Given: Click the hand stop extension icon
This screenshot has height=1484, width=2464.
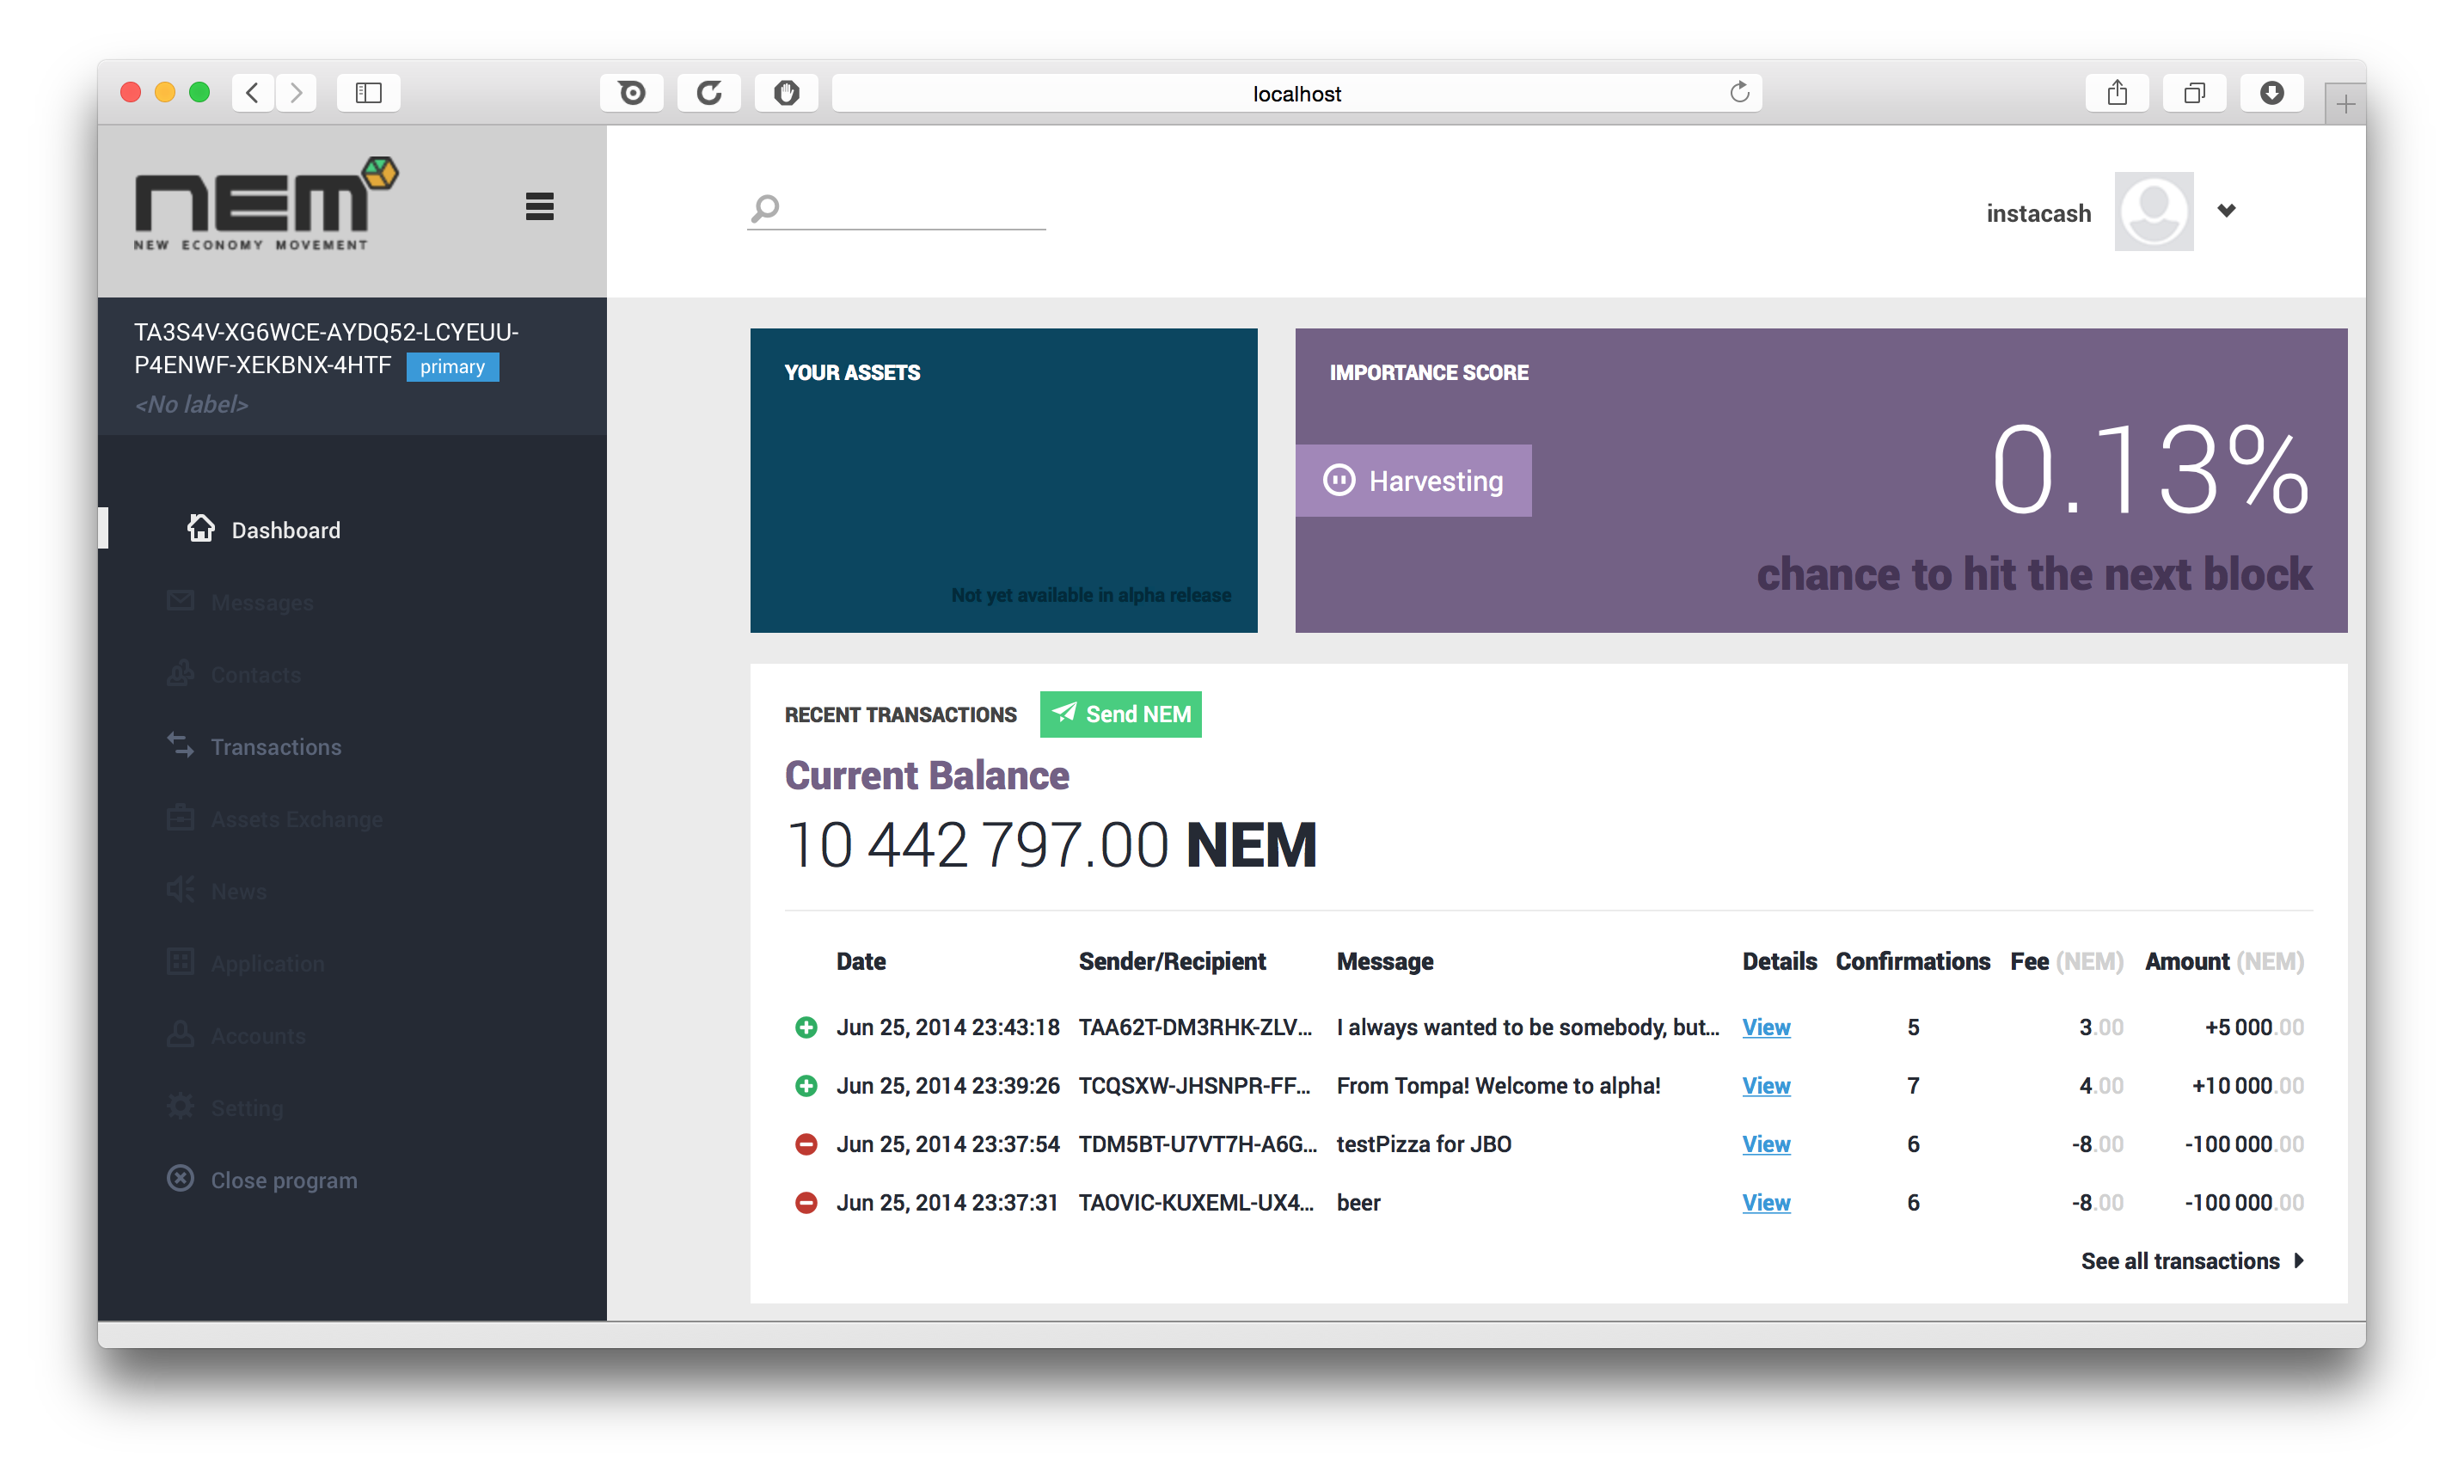Looking at the screenshot, I should 786,93.
